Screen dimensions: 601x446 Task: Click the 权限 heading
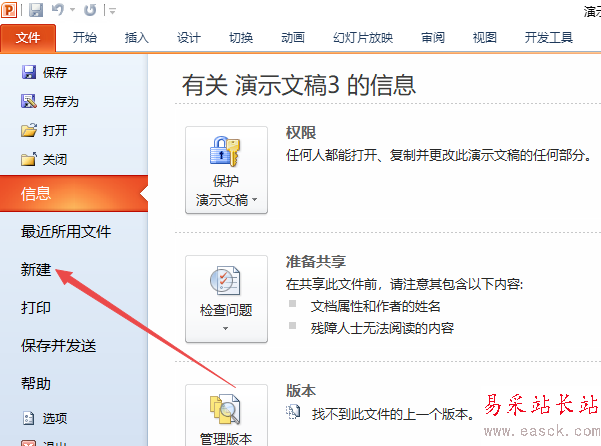[x=301, y=133]
